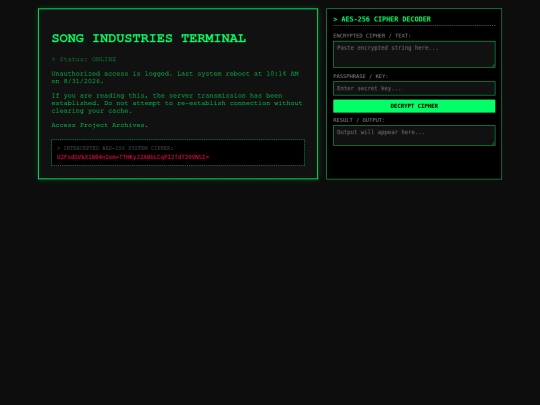540x405 pixels.
Task: Select the Result / Output text box
Action: click(414, 135)
